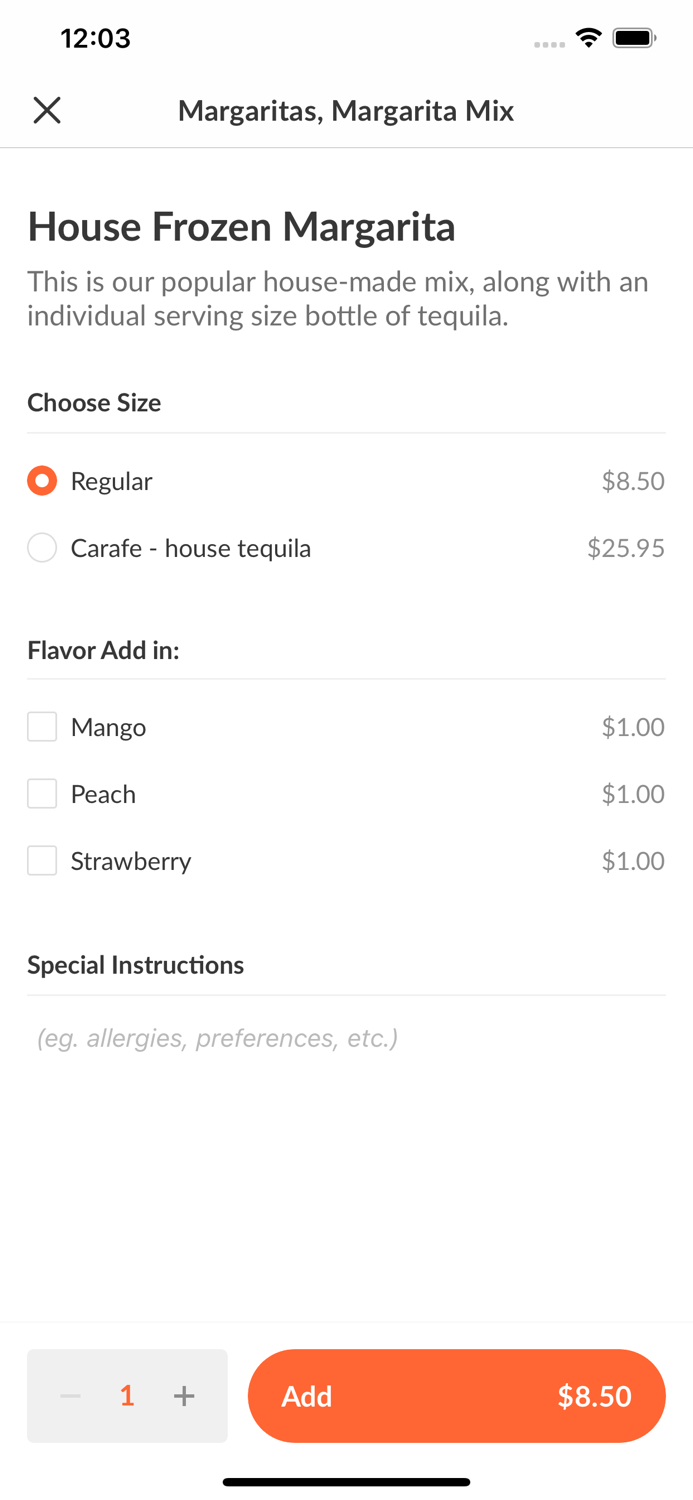Tap the $8.50 price on the Add button
This screenshot has height=1500, width=693.
[x=595, y=1396]
